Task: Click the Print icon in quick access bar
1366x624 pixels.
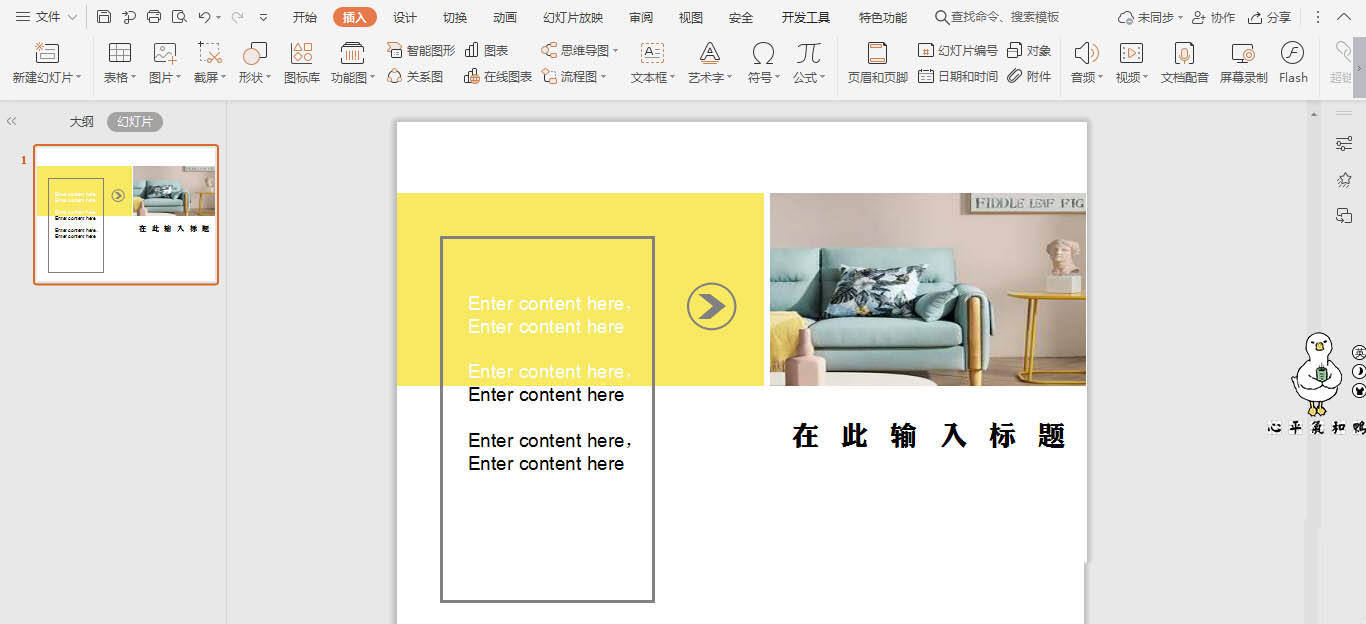Action: coord(153,17)
